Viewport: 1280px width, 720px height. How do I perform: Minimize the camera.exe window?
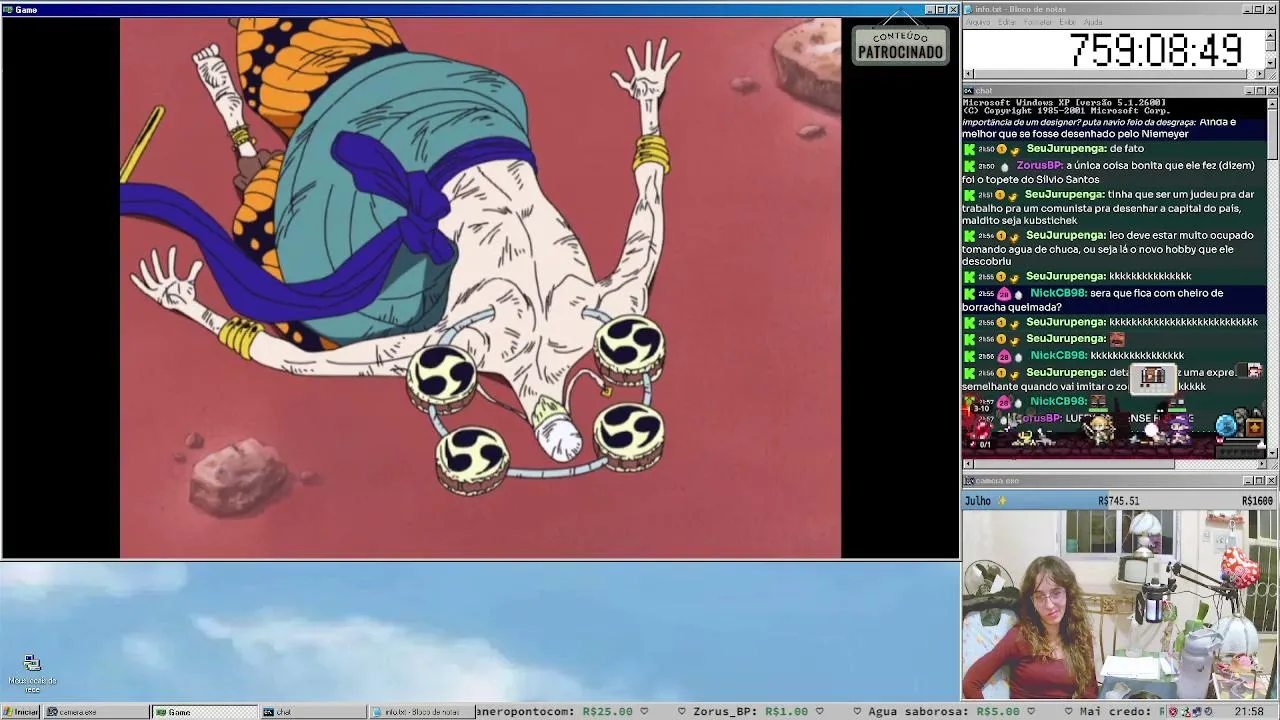click(1249, 481)
